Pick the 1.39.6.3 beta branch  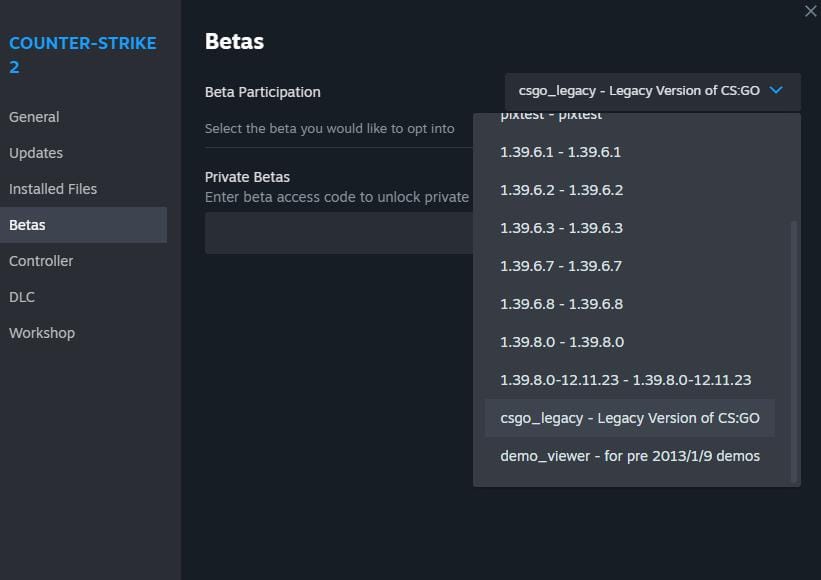(x=561, y=228)
